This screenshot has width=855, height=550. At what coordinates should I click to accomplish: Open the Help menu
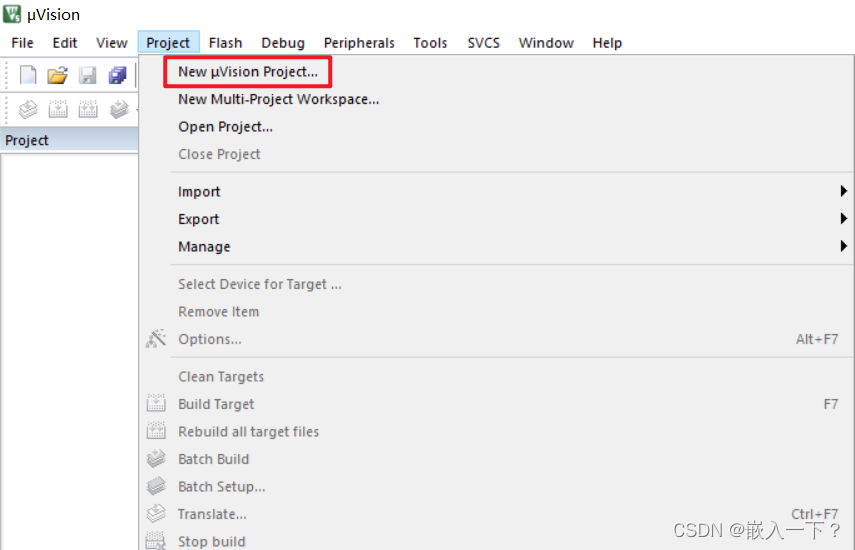[607, 43]
